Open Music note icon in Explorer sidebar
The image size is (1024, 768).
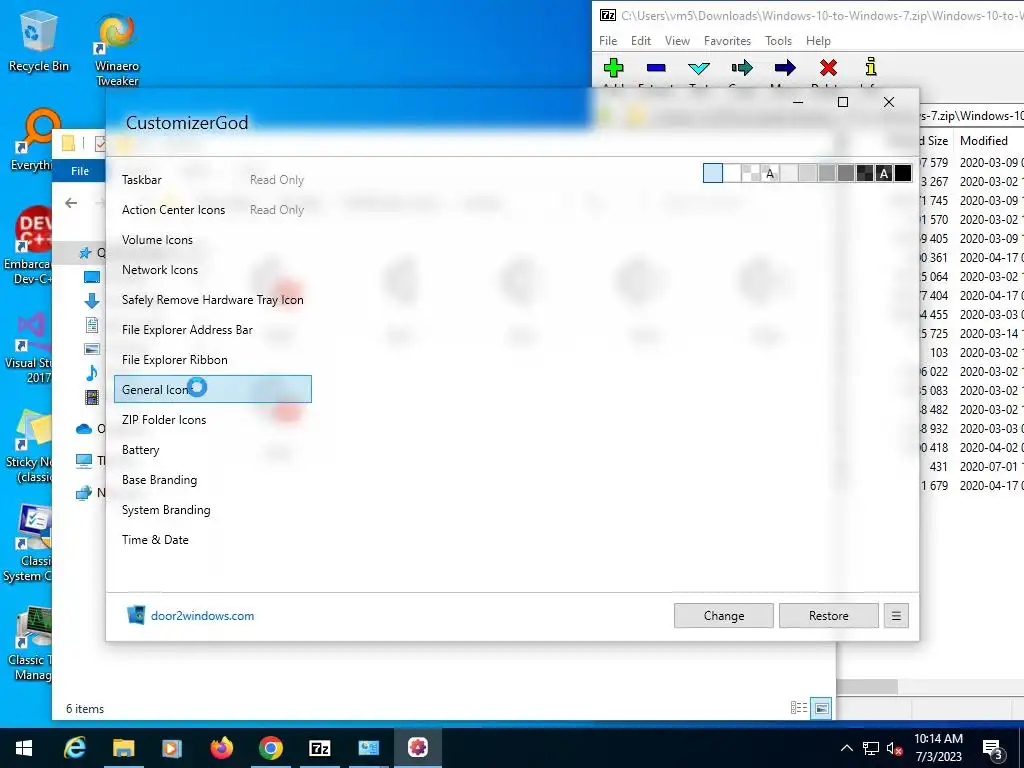click(x=92, y=373)
